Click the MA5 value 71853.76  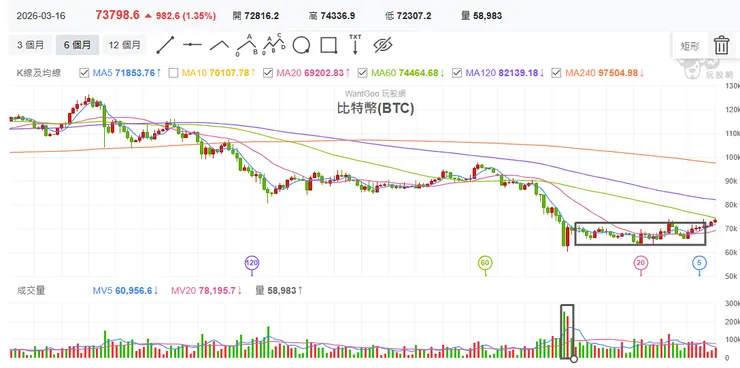click(x=135, y=73)
